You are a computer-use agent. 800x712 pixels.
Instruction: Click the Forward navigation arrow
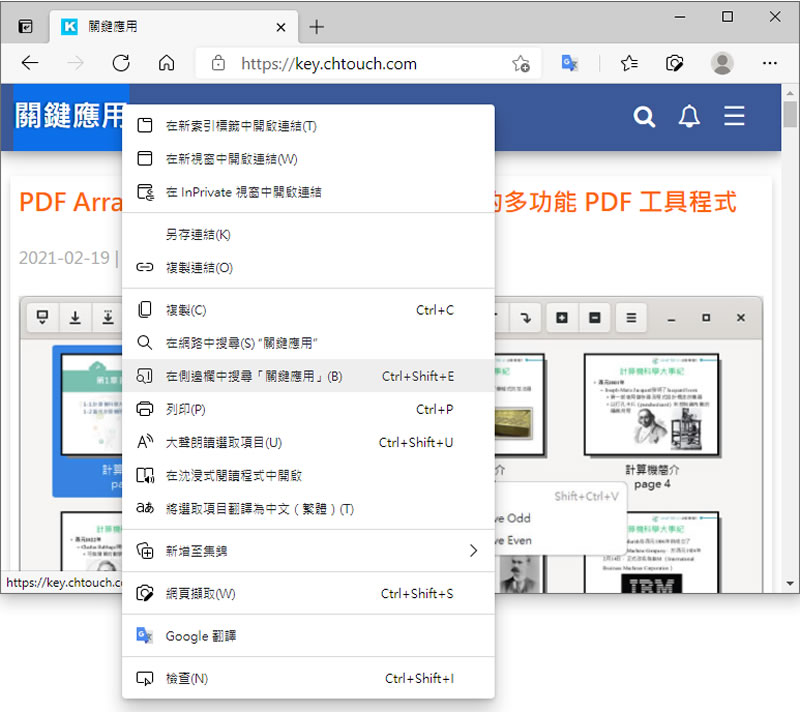point(76,63)
